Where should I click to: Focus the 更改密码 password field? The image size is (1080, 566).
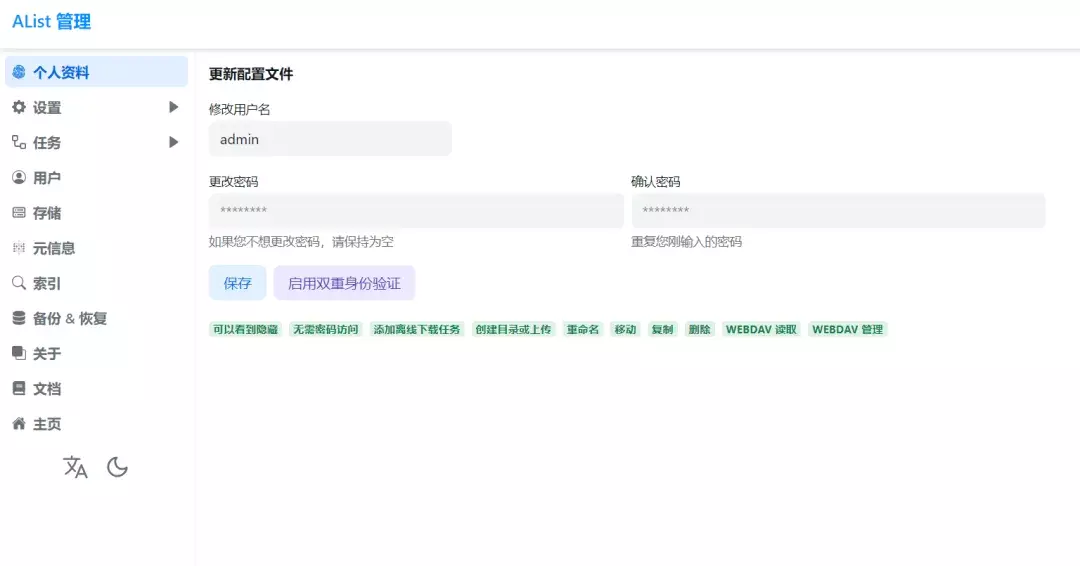(x=416, y=210)
